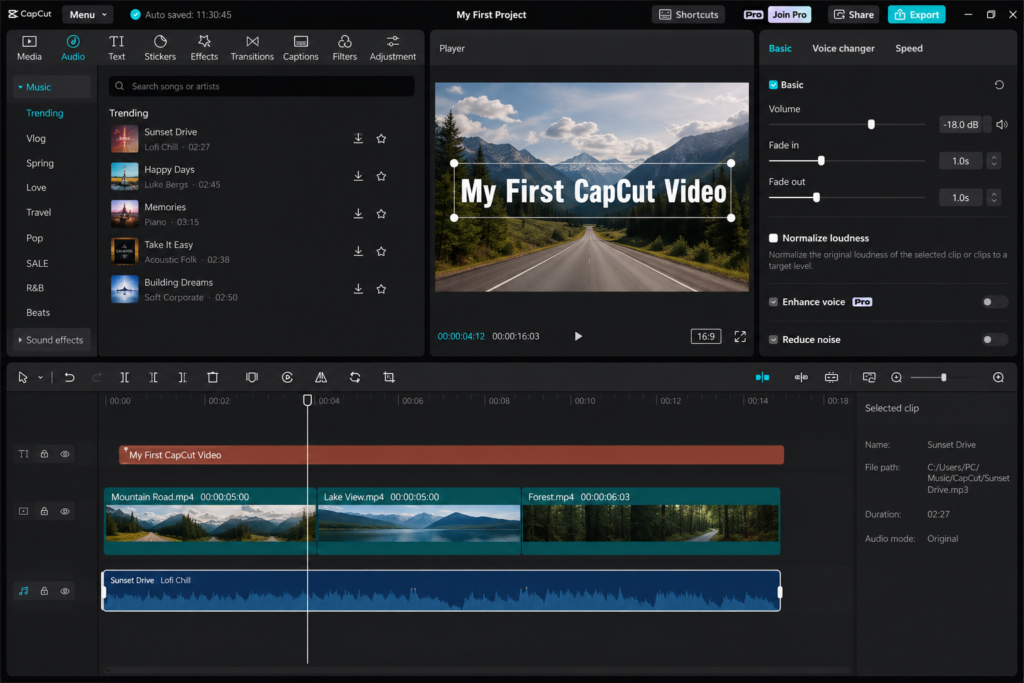Select the Forest.mp4 clip
1024x683 pixels.
point(651,521)
